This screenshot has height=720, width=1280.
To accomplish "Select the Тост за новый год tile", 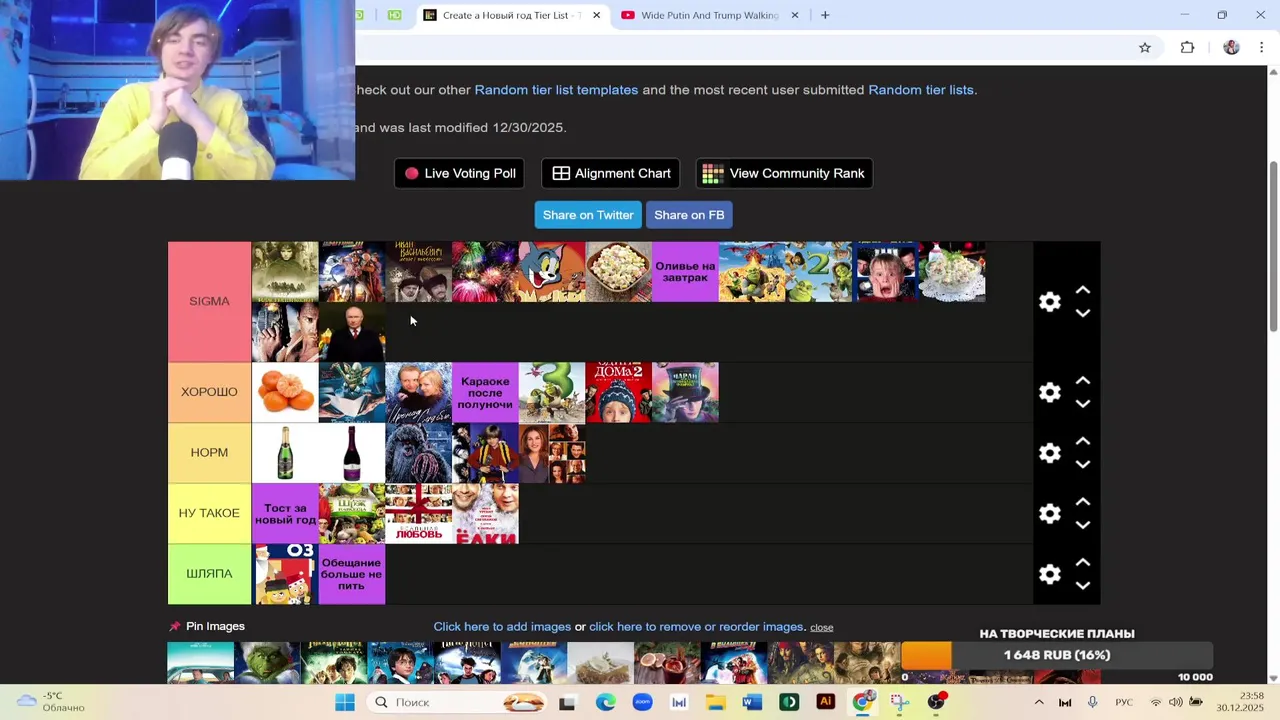I will click(285, 513).
